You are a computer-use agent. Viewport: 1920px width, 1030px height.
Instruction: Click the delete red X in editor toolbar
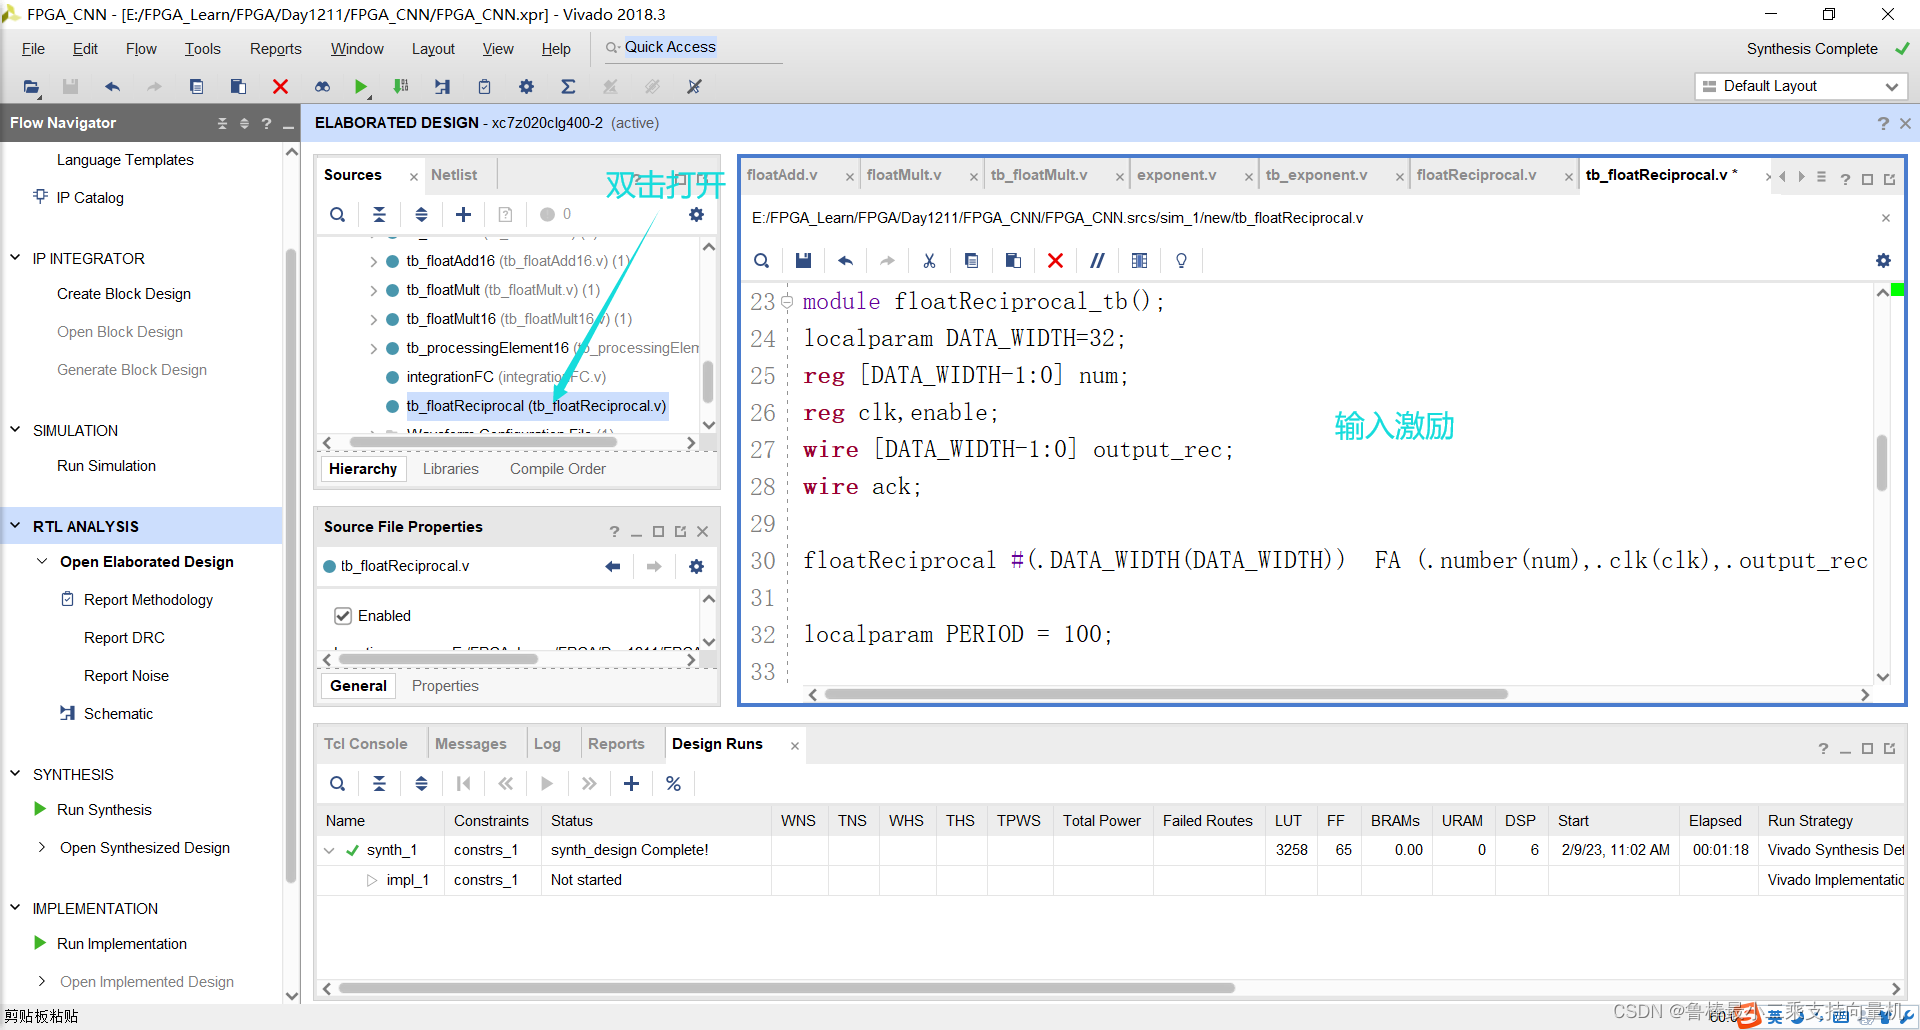[1055, 260]
